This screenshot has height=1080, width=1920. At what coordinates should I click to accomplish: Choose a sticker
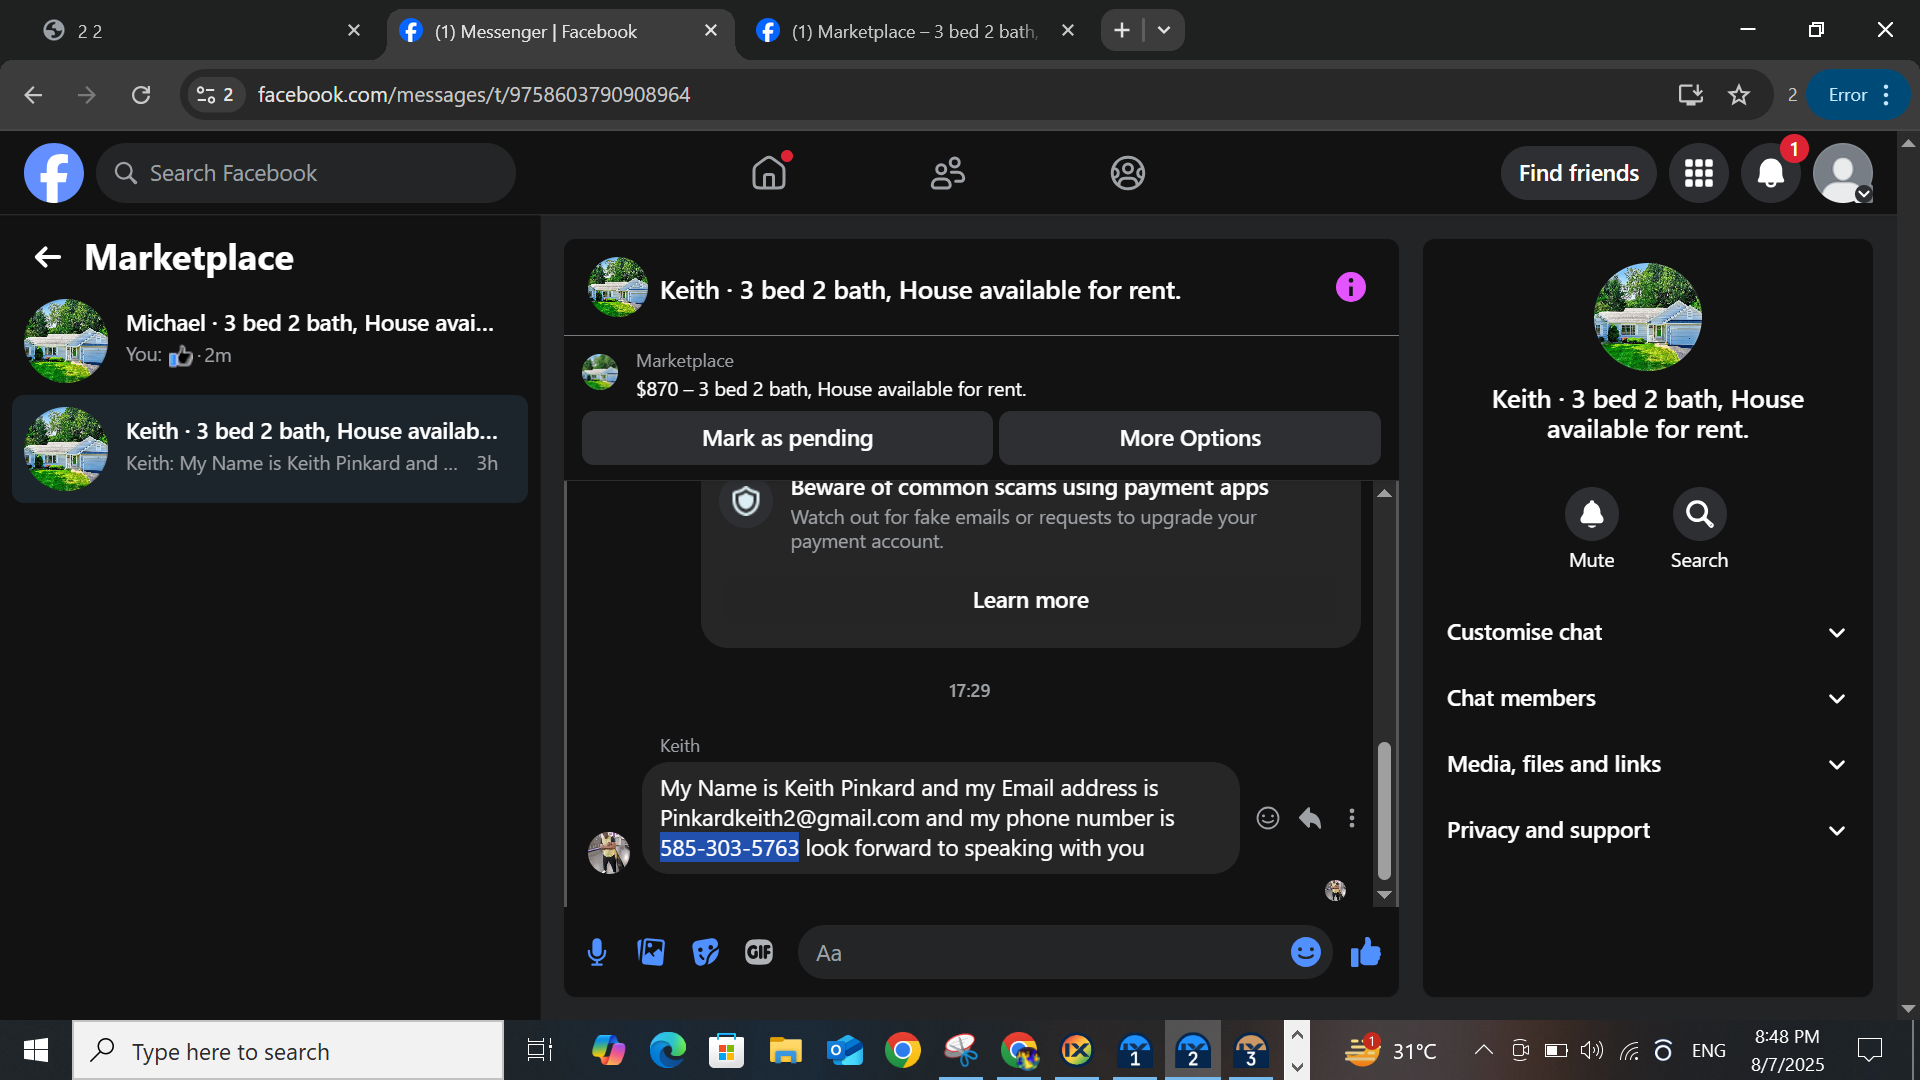point(705,952)
